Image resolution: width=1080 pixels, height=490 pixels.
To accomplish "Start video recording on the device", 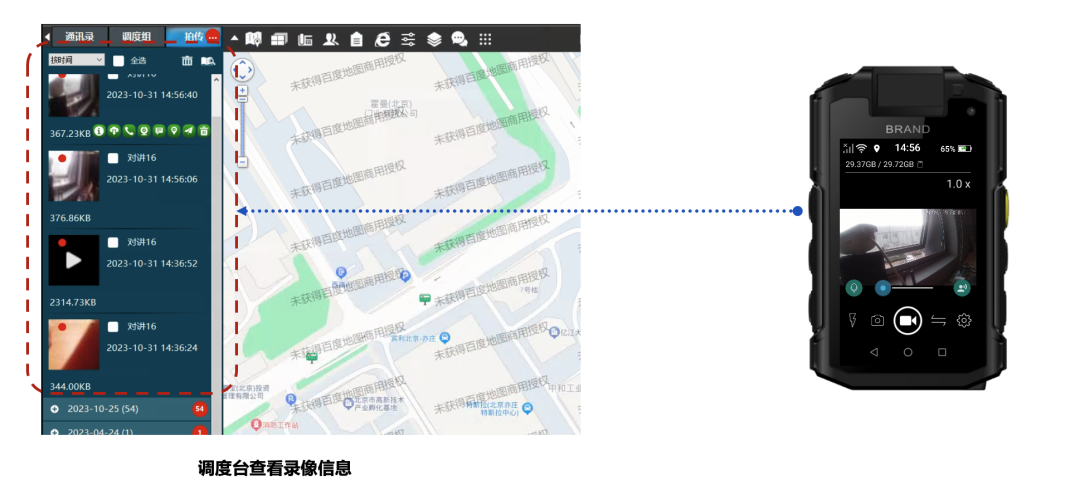I will [x=908, y=320].
